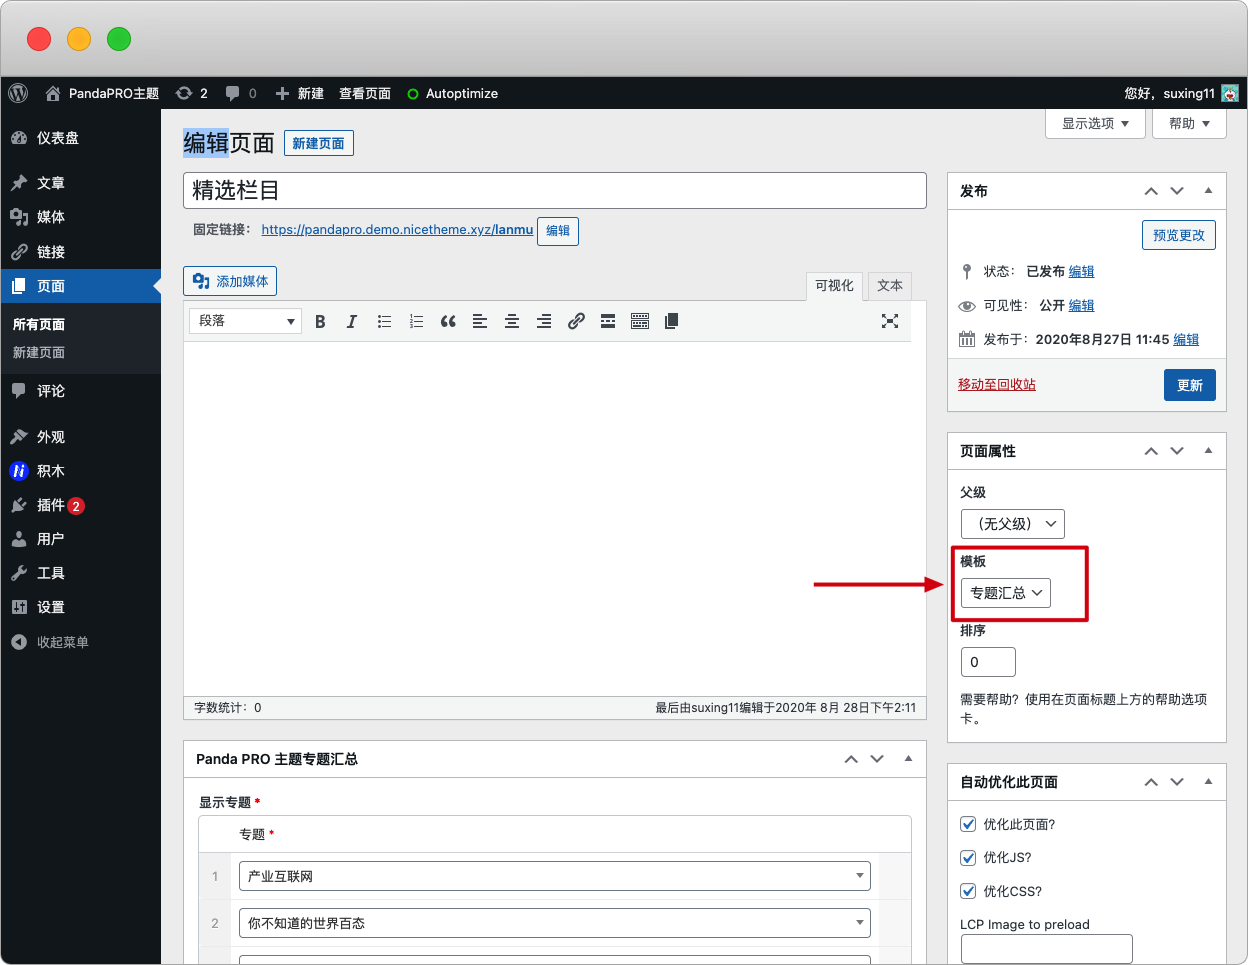1248x965 pixels.
Task: Toggle 优化CSS? checkbox
Action: click(x=968, y=891)
